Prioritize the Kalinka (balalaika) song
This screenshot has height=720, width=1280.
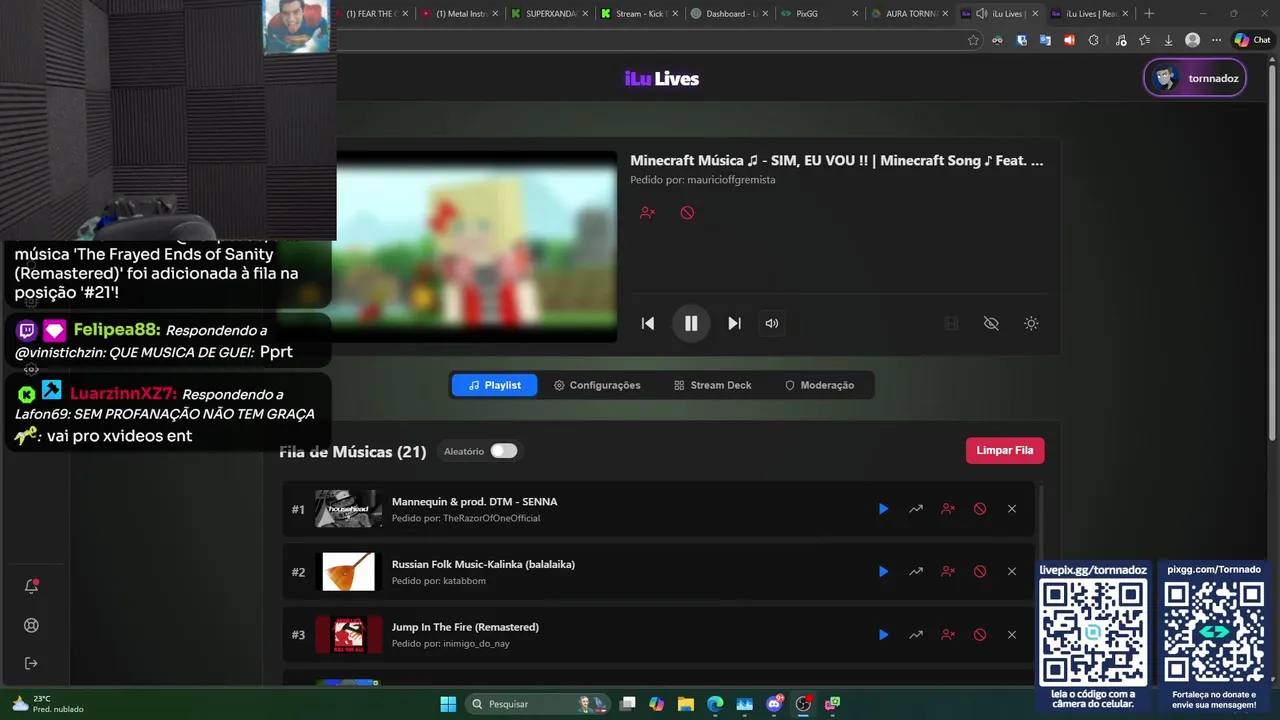916,572
